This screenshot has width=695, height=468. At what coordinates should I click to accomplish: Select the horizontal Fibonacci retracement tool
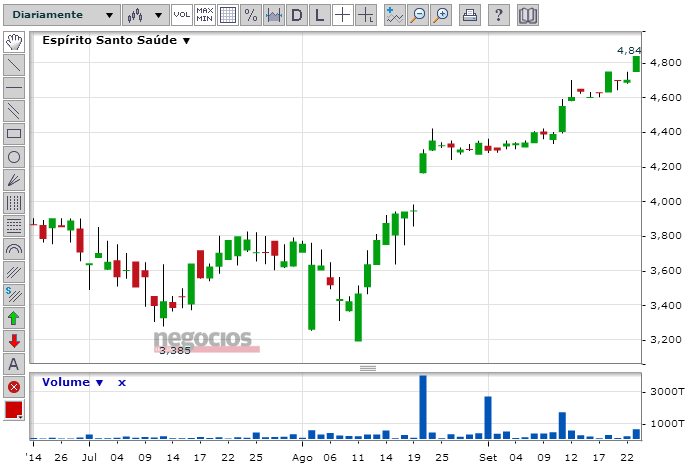(14, 226)
